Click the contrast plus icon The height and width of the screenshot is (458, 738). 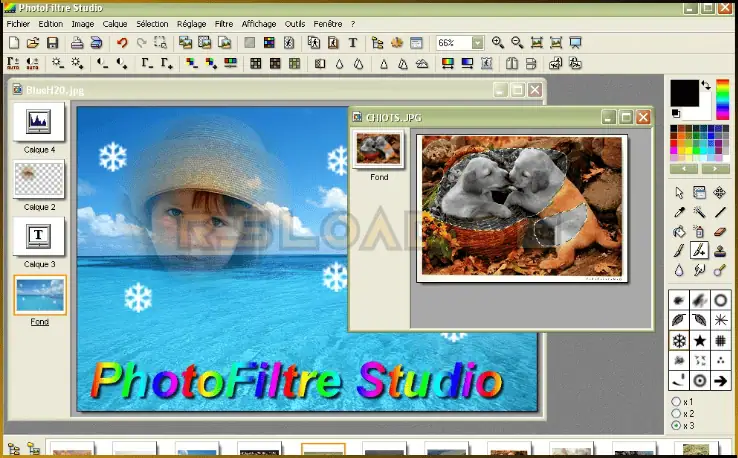pyautogui.click(x=122, y=63)
